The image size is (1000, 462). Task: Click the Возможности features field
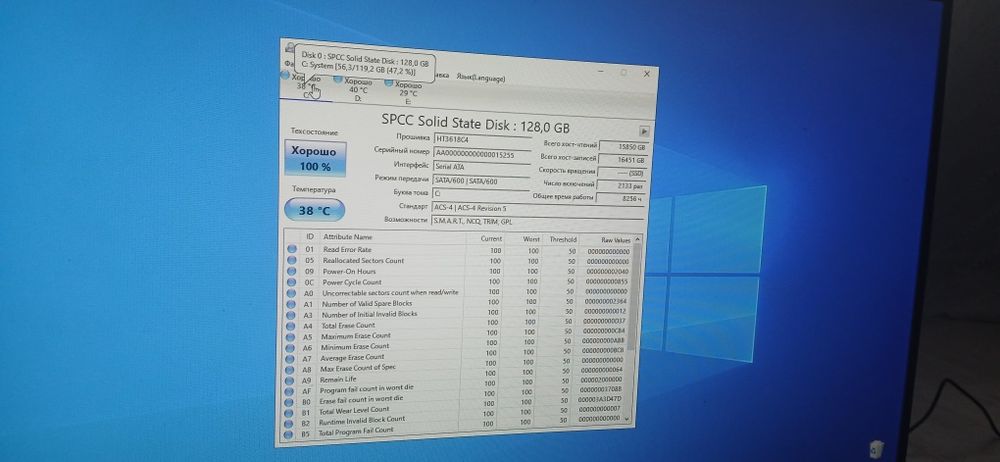coord(537,222)
